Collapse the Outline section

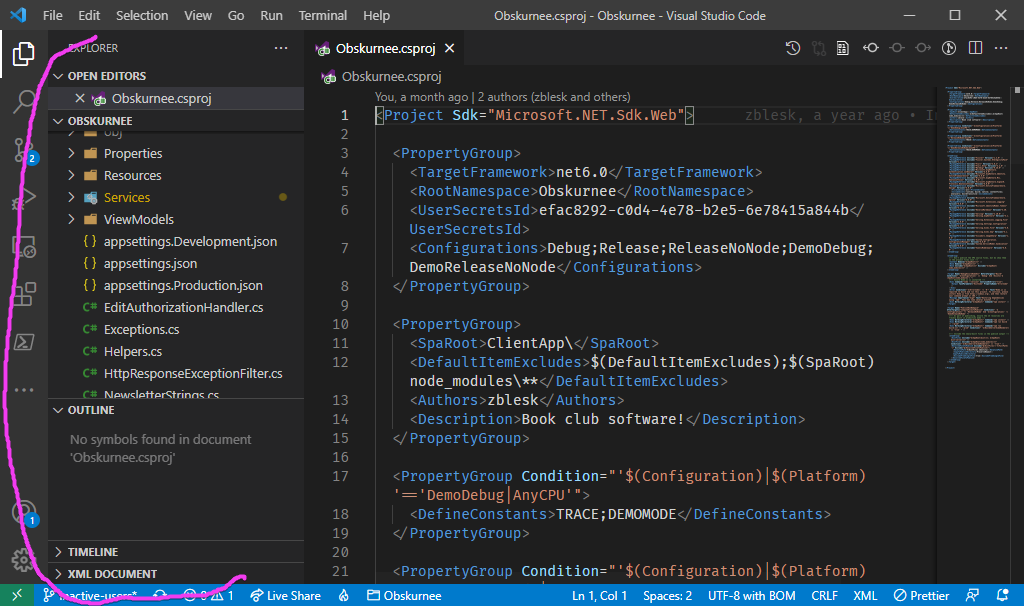pos(176,410)
